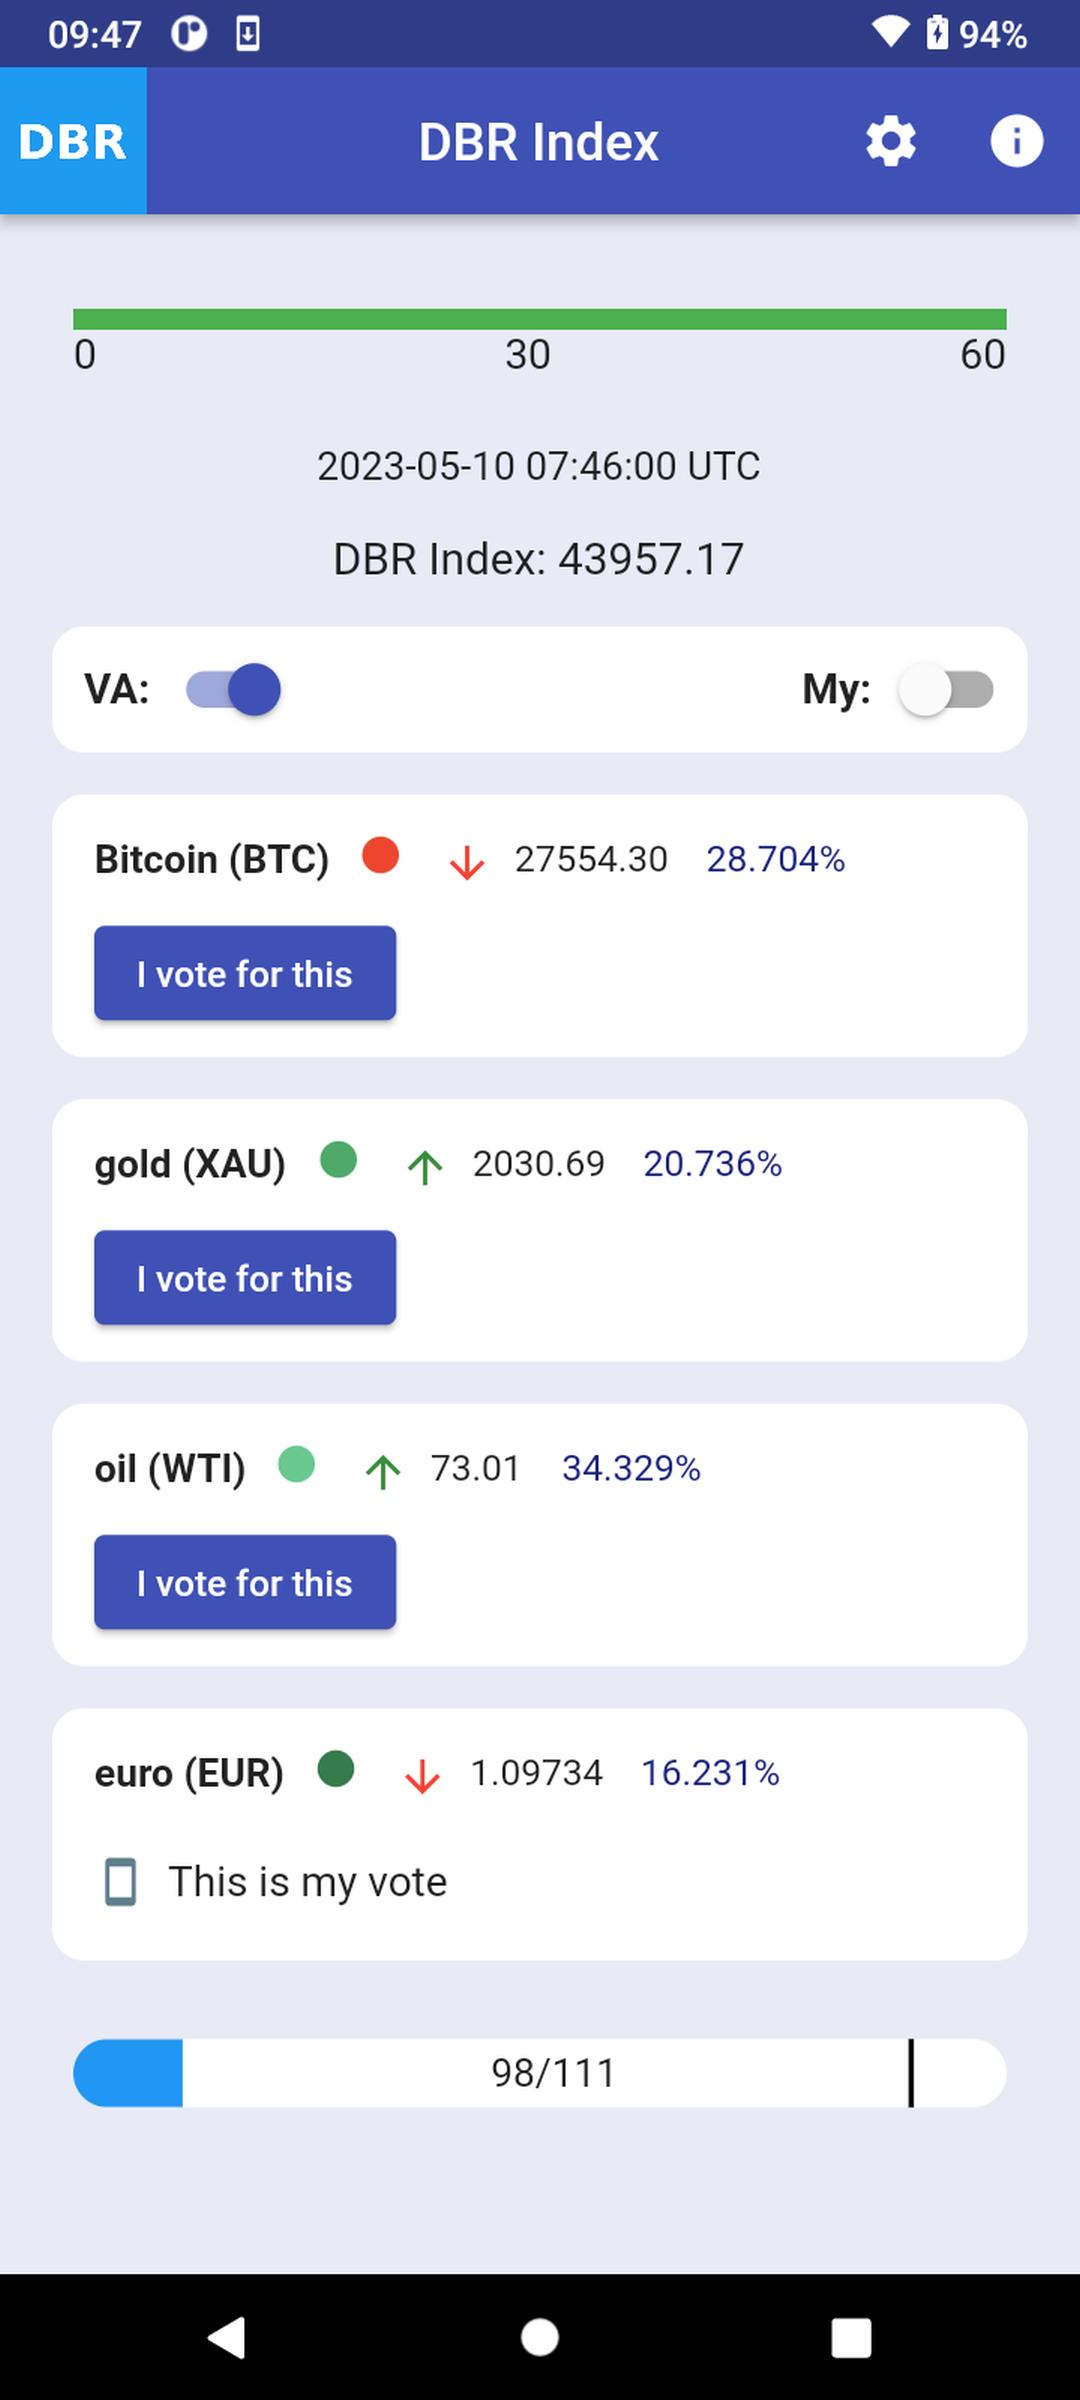Tap the 98/111 progress bar
The height and width of the screenshot is (2400, 1080).
[540, 2073]
